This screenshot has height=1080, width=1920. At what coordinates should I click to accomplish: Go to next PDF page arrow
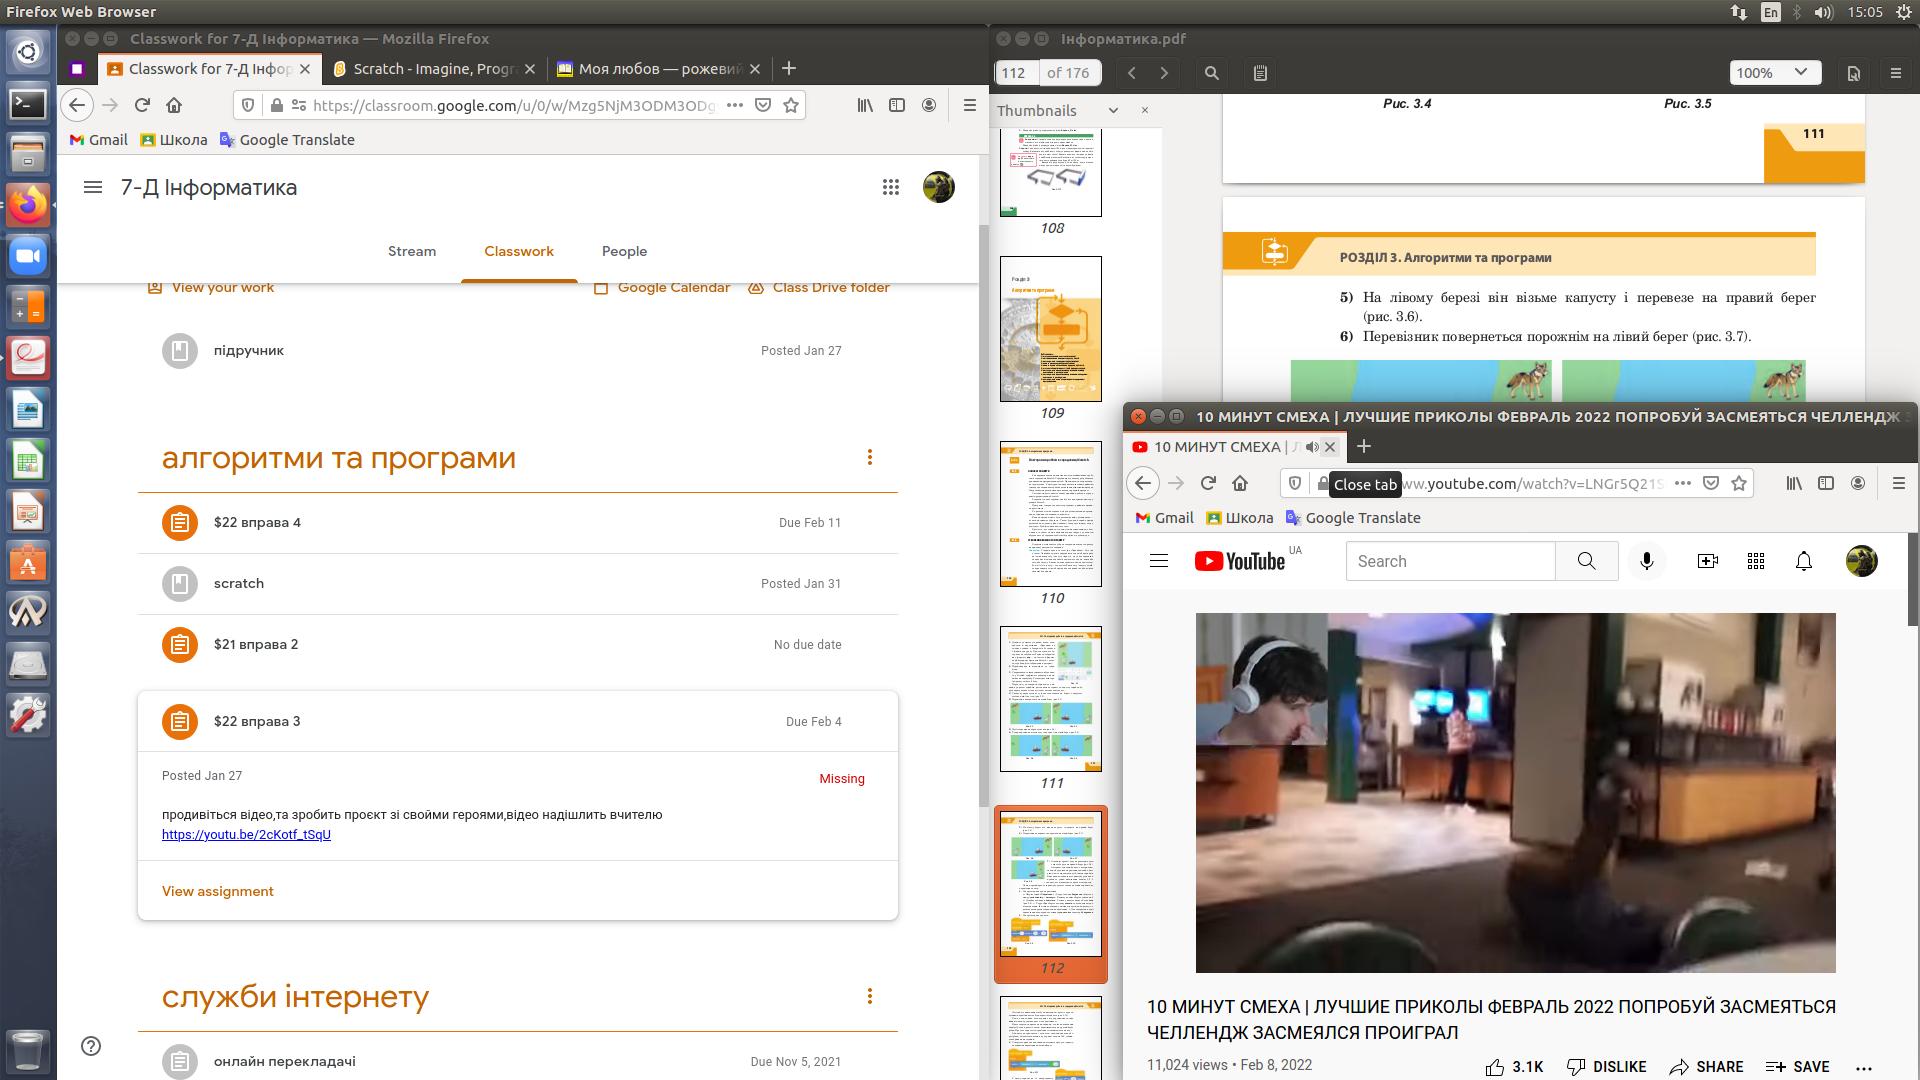coord(1164,72)
